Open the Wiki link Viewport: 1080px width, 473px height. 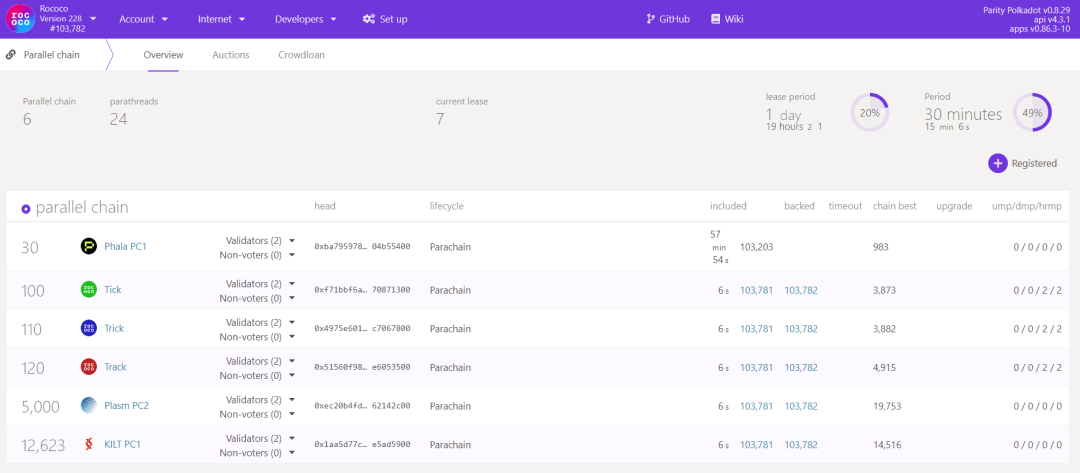(x=727, y=19)
